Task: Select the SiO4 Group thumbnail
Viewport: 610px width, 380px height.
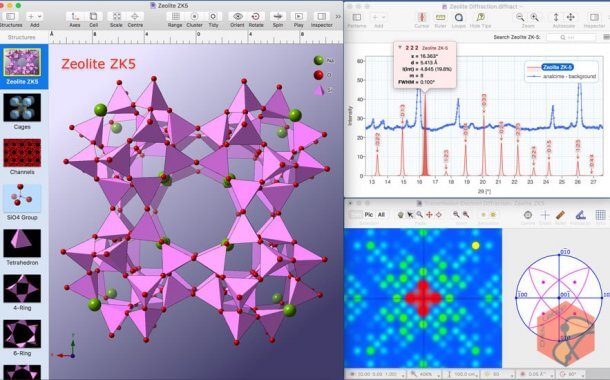Action: (22, 198)
